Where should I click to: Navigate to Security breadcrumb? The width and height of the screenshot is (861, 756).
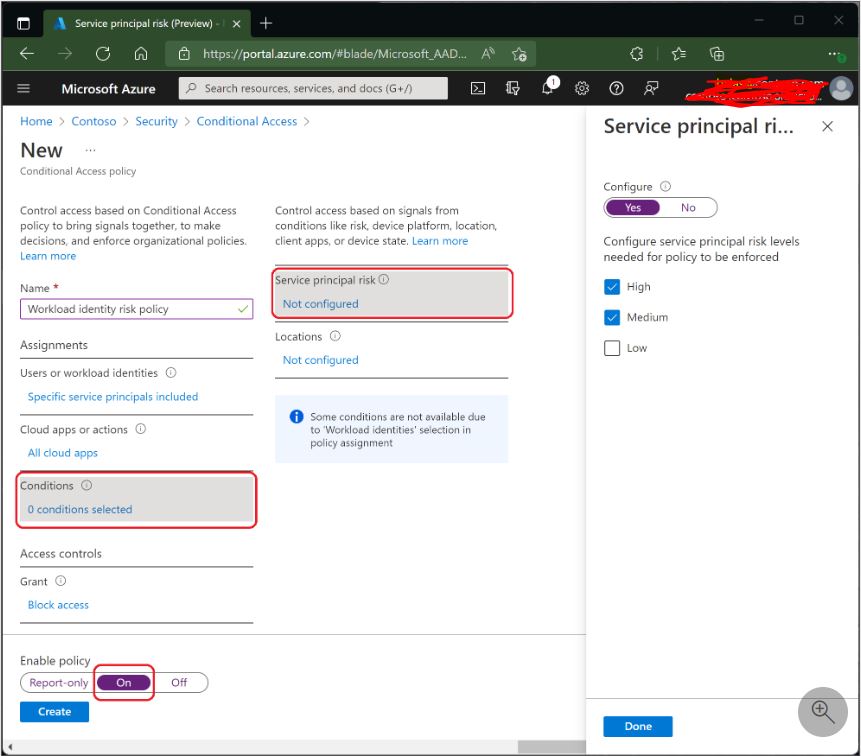coord(156,121)
